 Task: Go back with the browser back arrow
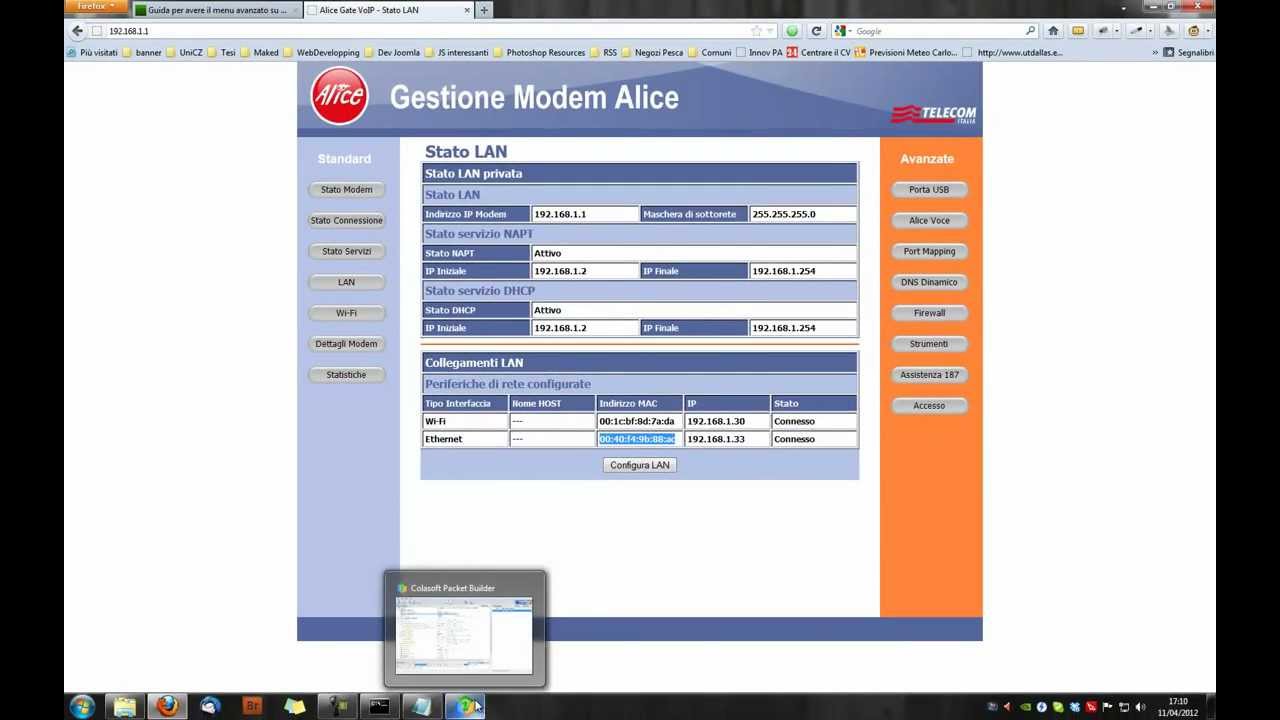(x=77, y=31)
